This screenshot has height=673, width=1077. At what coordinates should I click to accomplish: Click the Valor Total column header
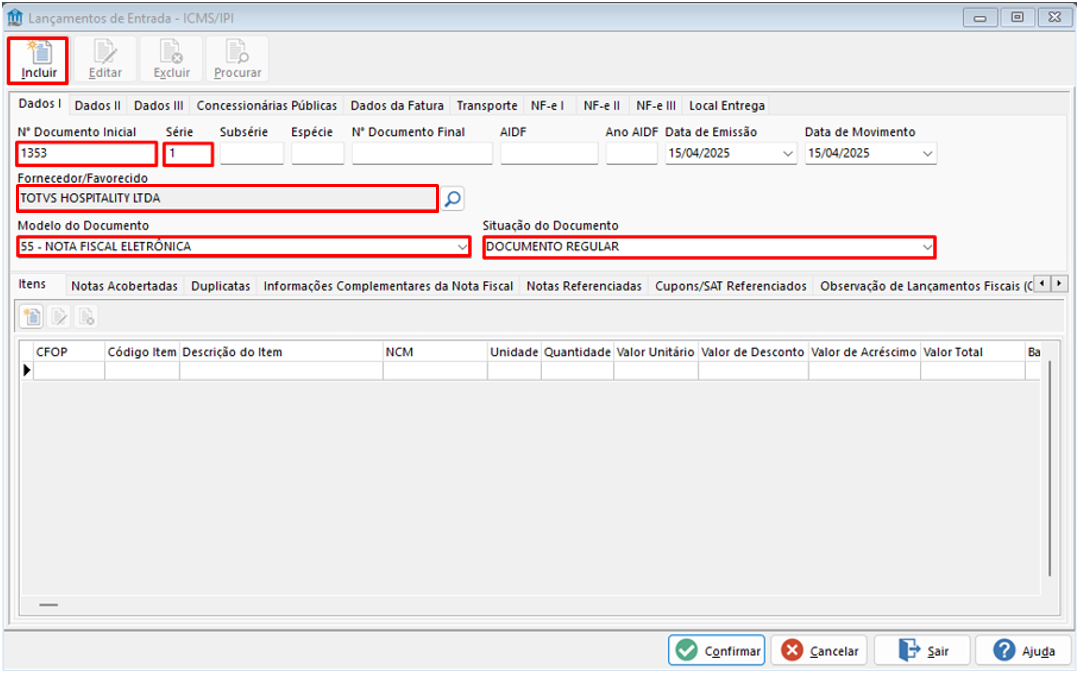pyautogui.click(x=972, y=352)
